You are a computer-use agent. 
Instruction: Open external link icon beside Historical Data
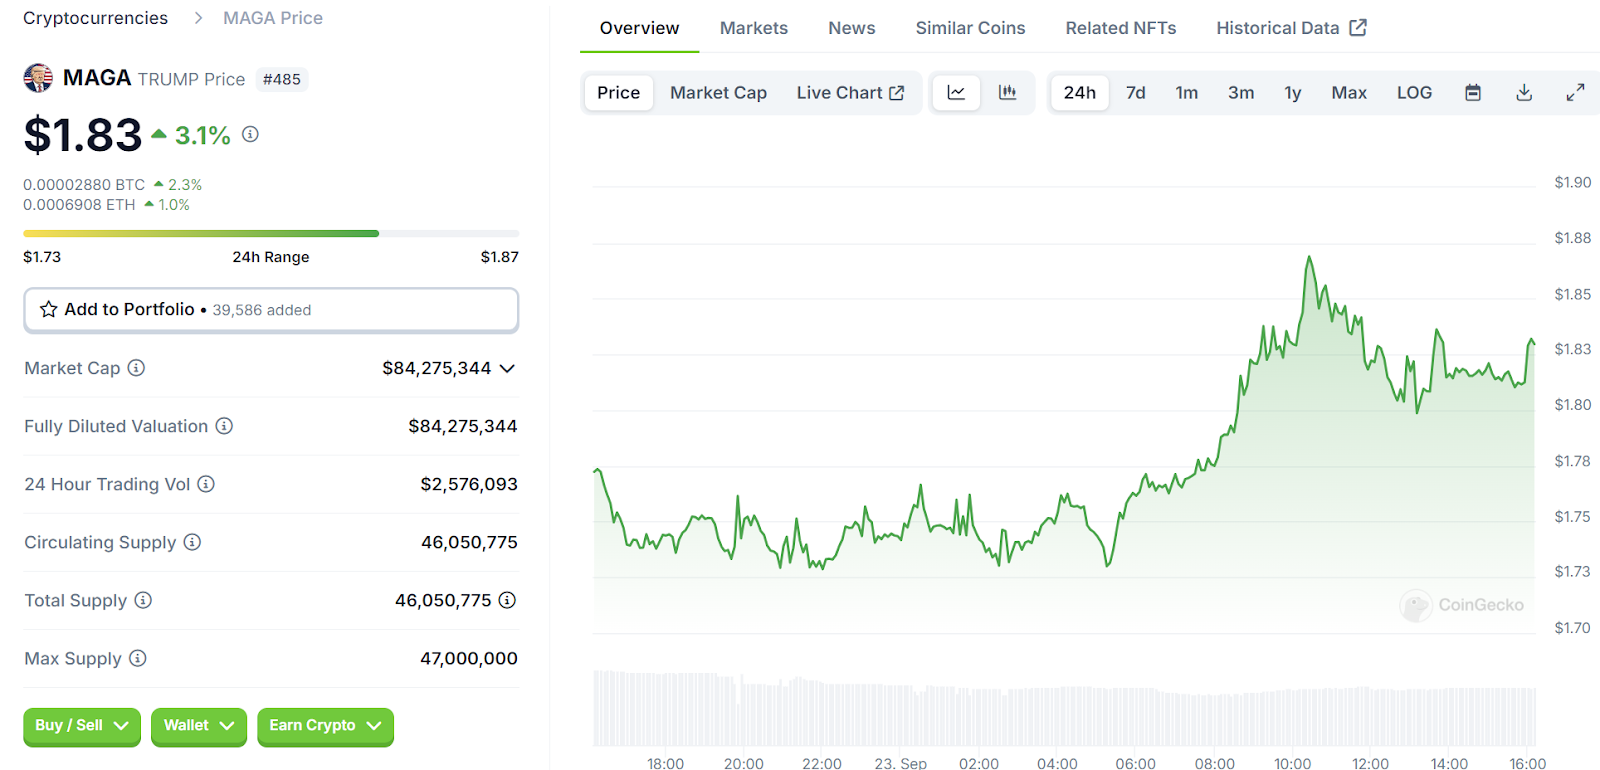pos(1358,28)
